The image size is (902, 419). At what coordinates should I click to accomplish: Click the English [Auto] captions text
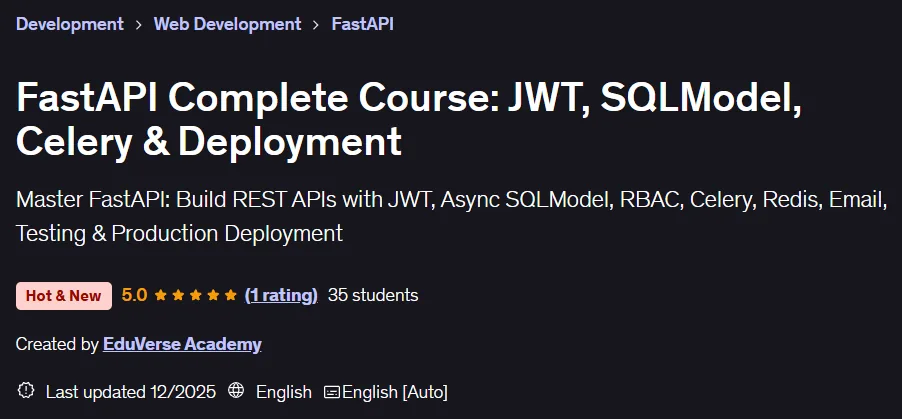[x=395, y=392]
